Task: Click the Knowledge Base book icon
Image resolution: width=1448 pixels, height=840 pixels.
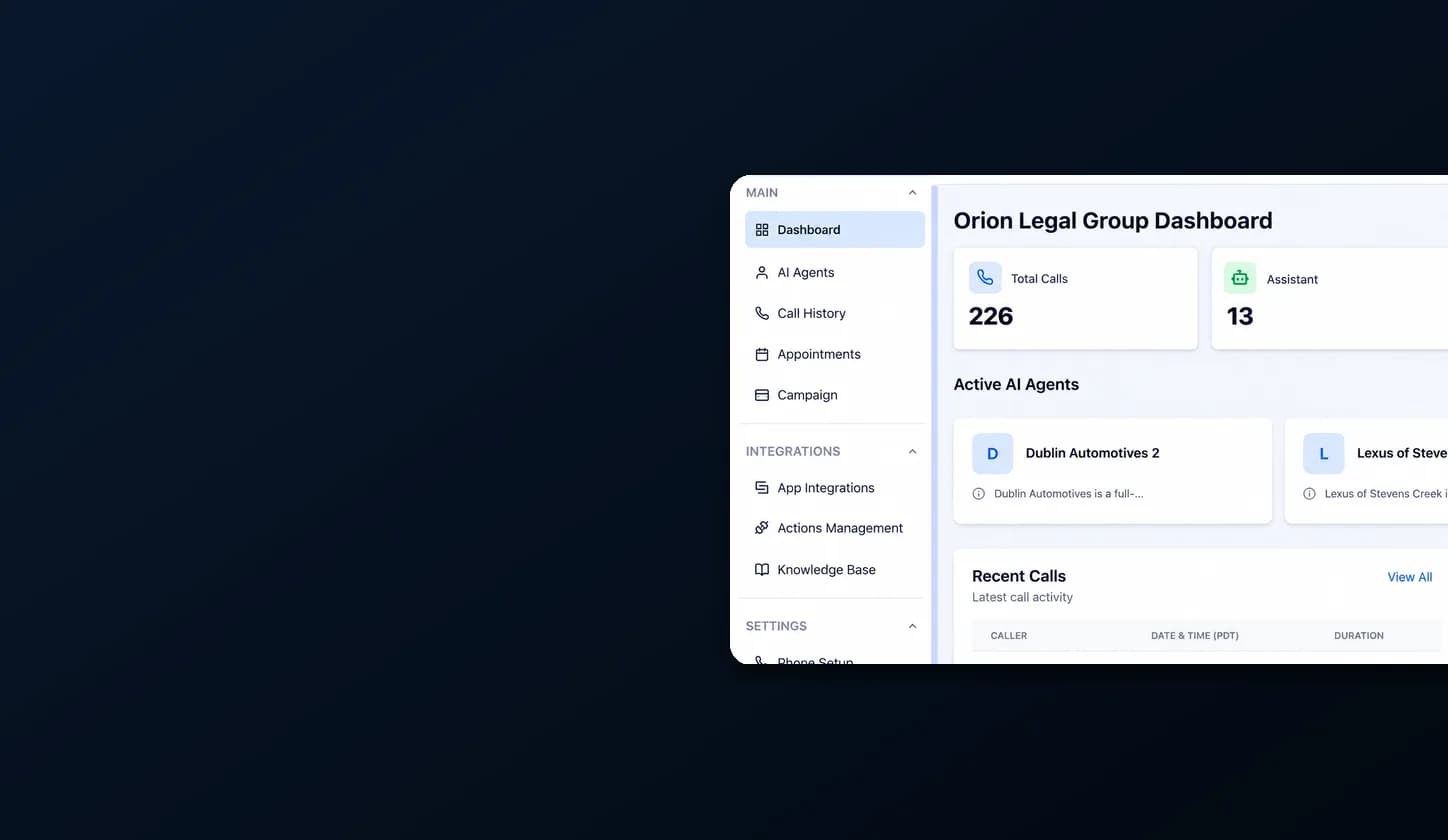Action: [762, 570]
